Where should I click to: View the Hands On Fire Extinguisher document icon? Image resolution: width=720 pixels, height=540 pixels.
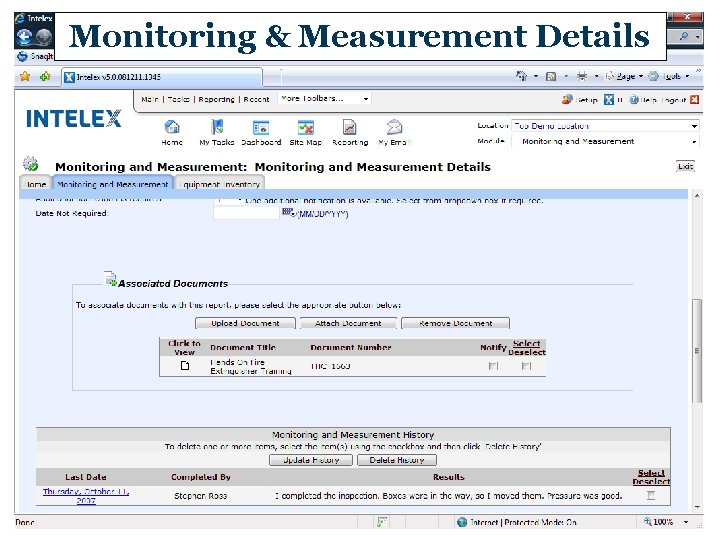click(x=185, y=366)
